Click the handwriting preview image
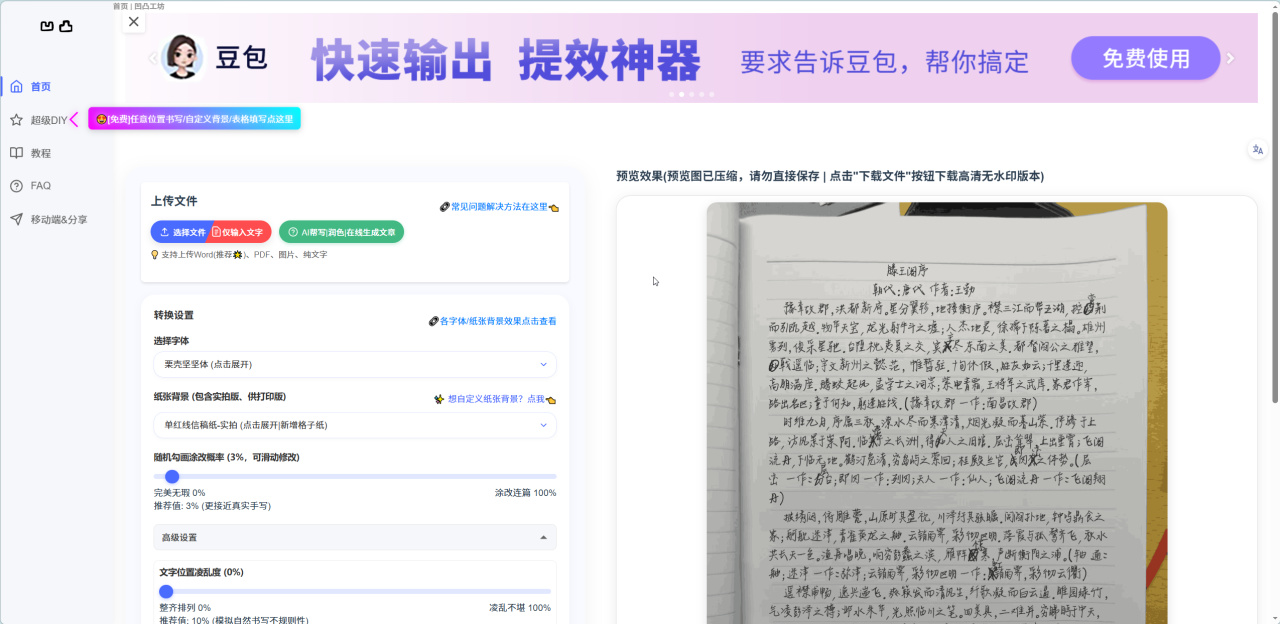This screenshot has height=624, width=1280. (x=937, y=413)
